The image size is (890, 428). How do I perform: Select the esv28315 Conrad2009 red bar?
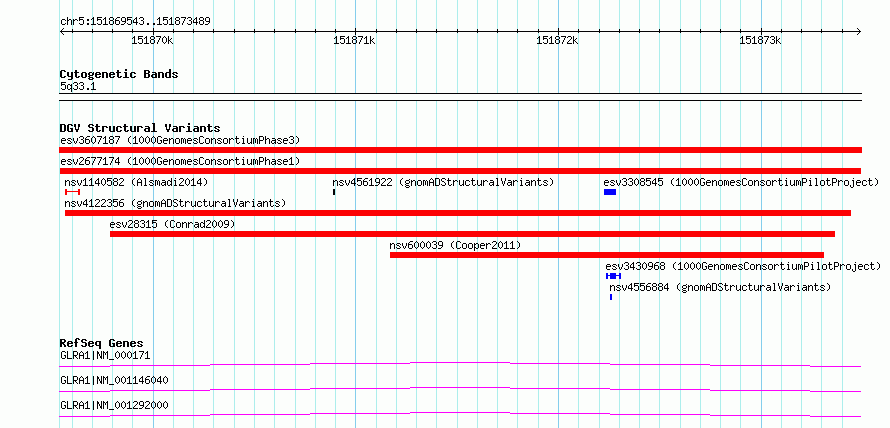[x=472, y=234]
